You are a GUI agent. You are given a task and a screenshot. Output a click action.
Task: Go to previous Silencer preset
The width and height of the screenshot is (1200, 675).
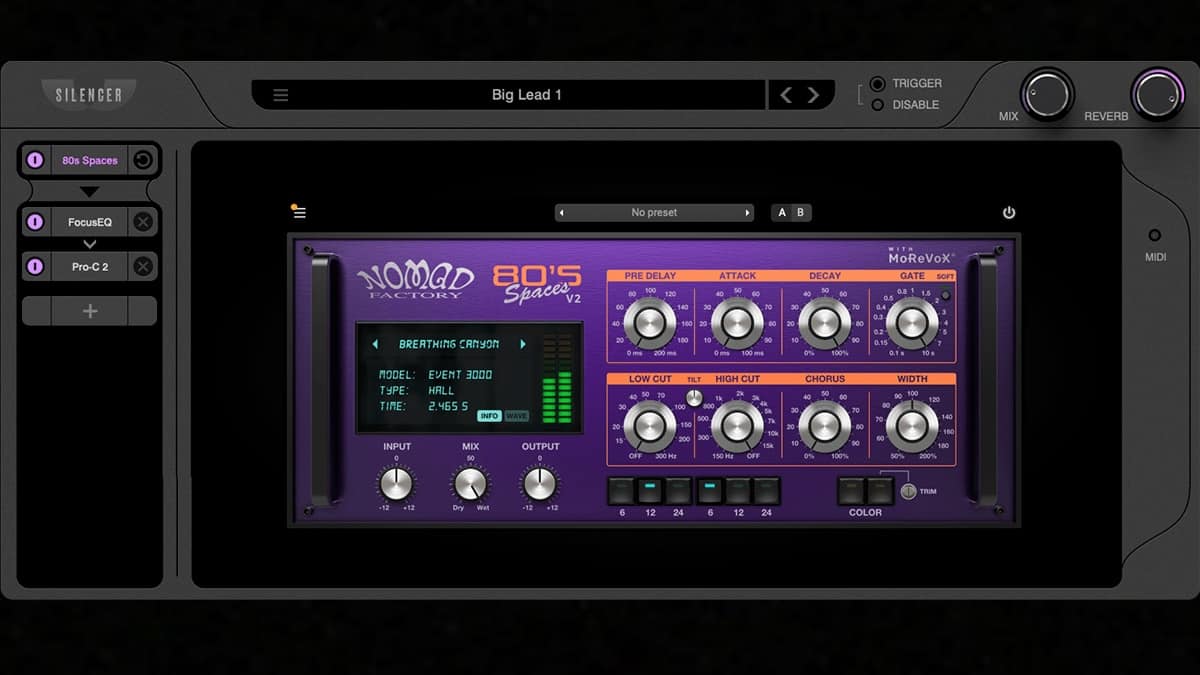pos(786,95)
